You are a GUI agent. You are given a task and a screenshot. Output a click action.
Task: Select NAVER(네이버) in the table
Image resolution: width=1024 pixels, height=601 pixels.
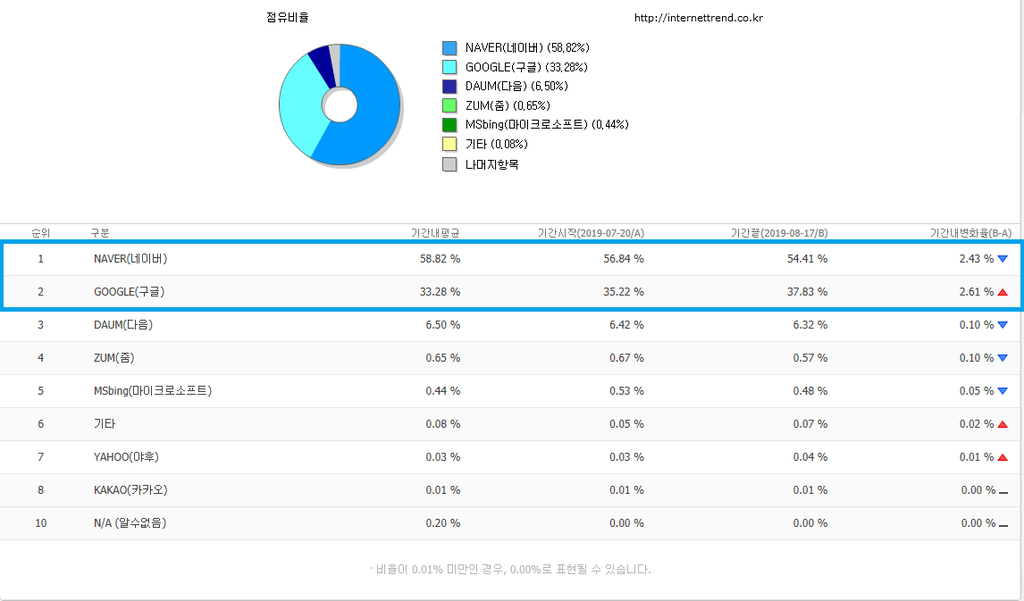(131, 259)
